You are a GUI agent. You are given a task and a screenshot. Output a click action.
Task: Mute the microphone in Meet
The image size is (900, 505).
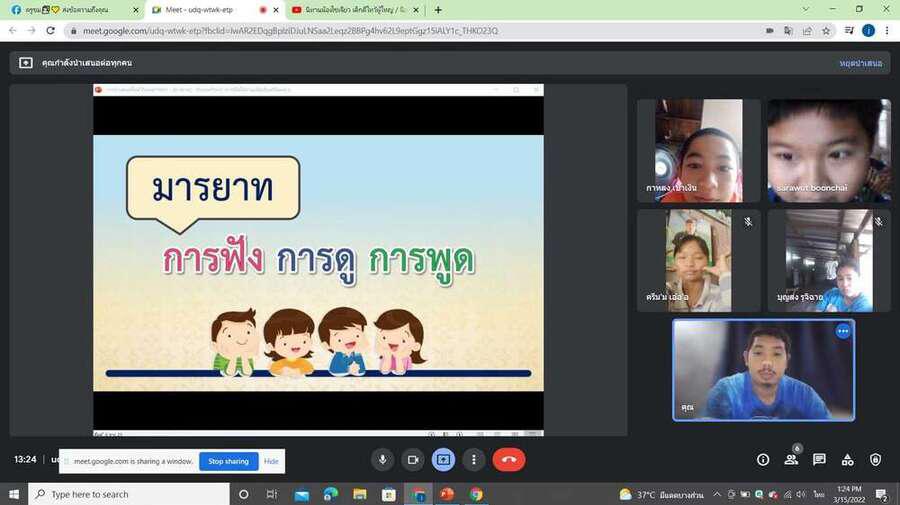click(x=382, y=459)
